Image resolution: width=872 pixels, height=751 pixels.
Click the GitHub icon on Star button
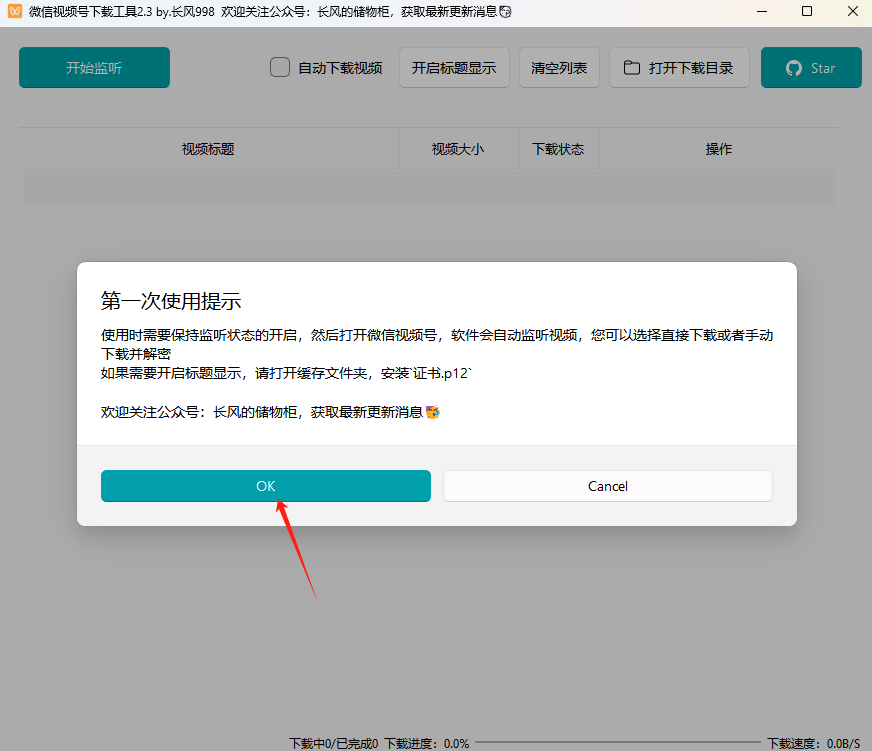(x=794, y=68)
